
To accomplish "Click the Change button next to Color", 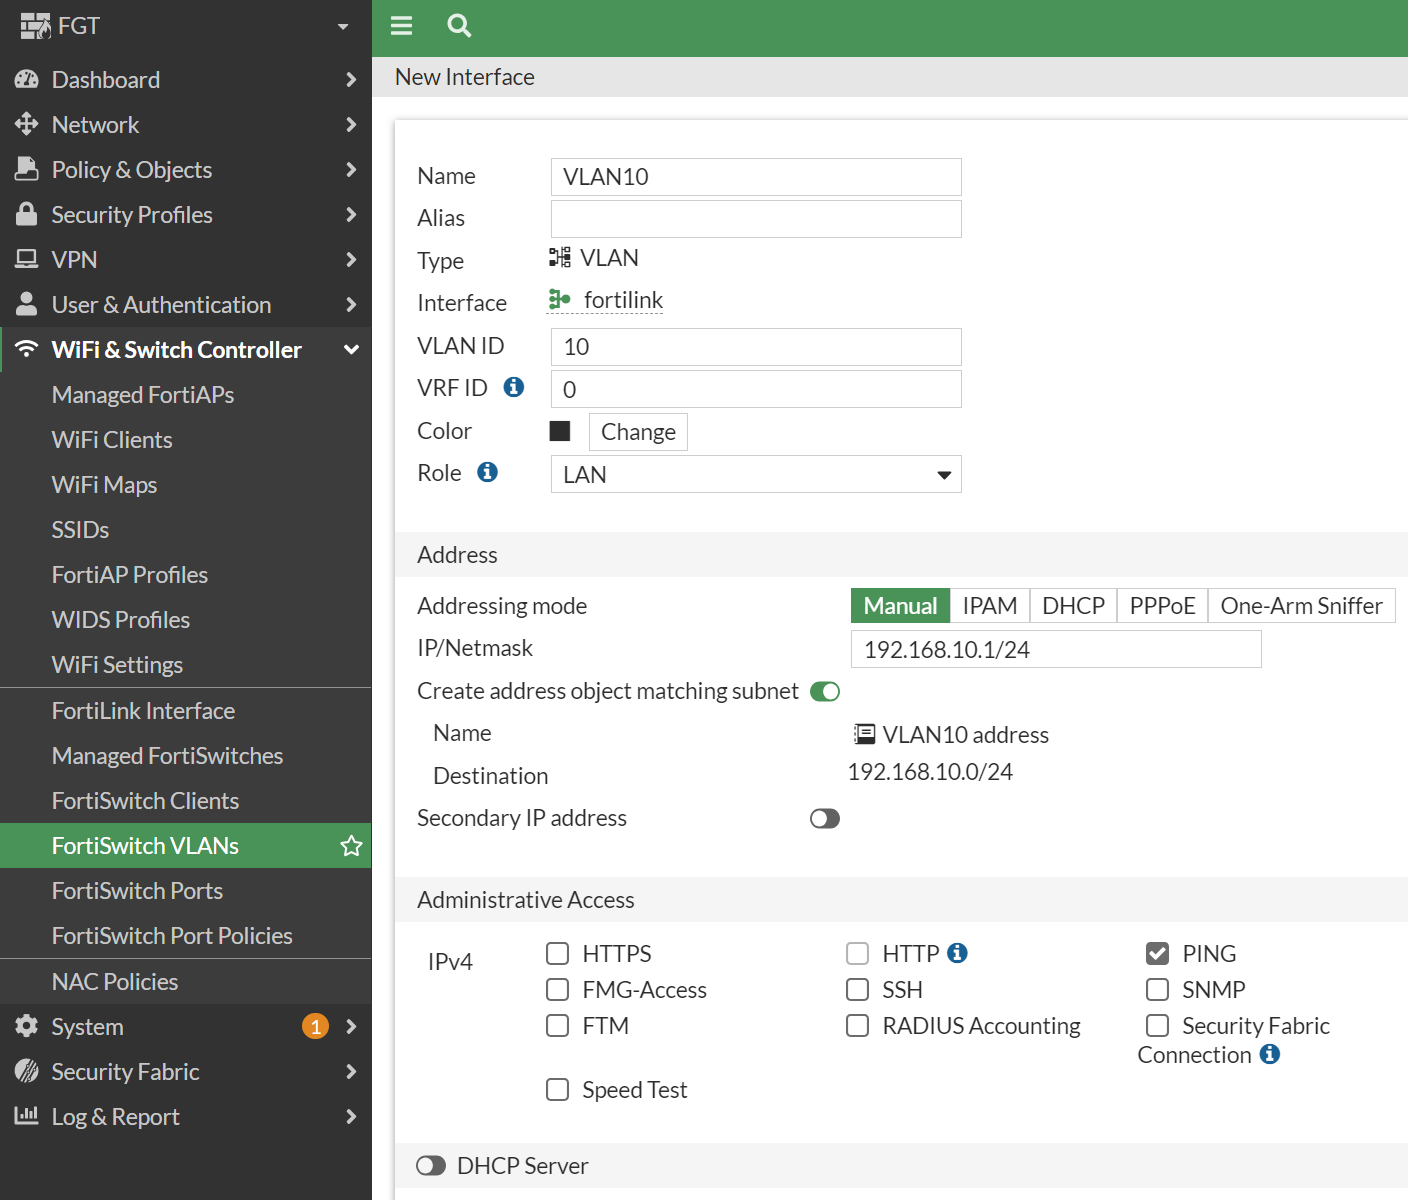I will pos(637,431).
